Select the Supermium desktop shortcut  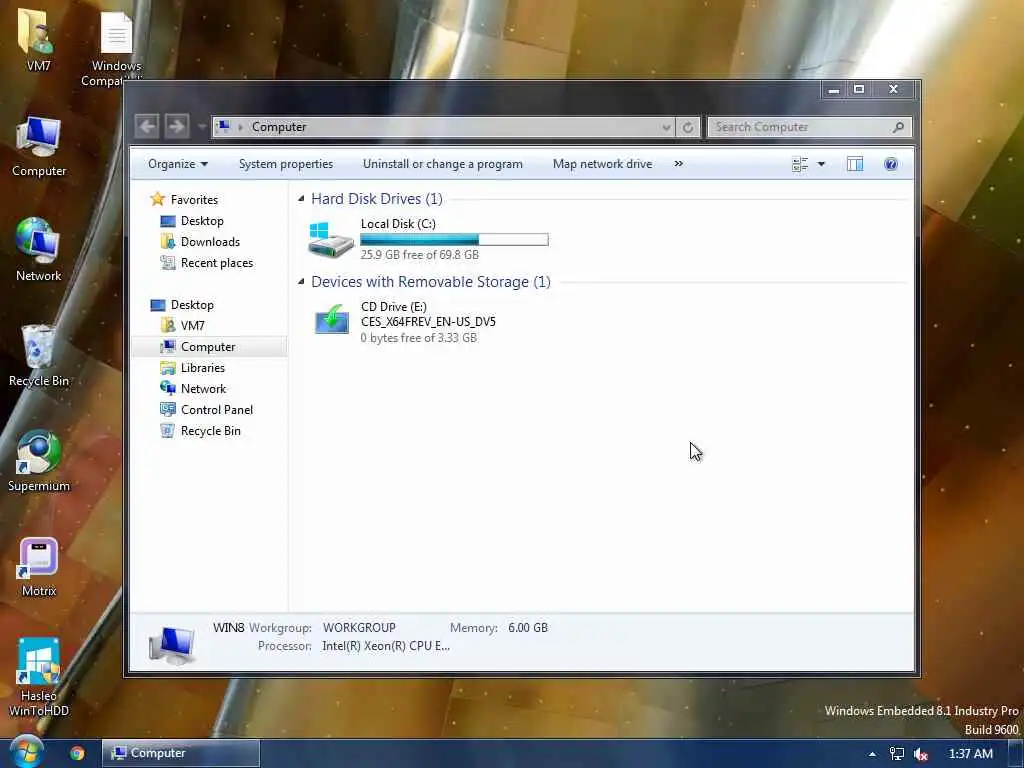[39, 460]
